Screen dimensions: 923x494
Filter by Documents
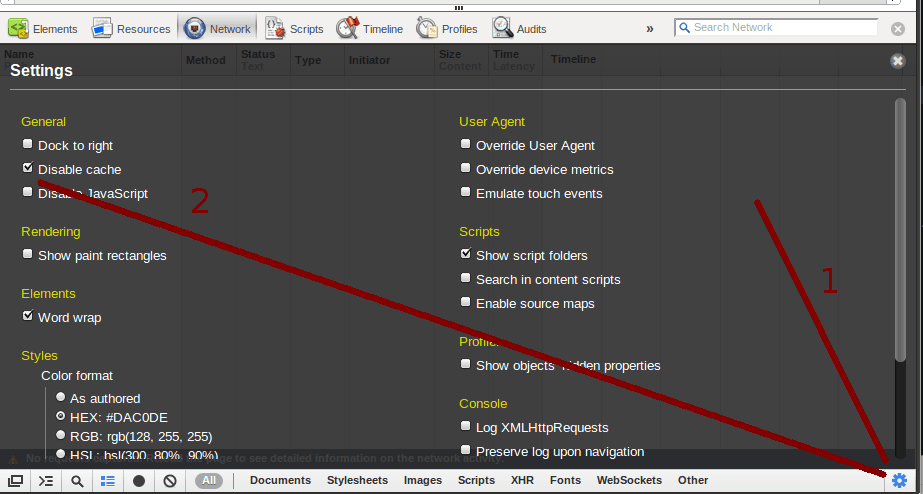coord(280,480)
